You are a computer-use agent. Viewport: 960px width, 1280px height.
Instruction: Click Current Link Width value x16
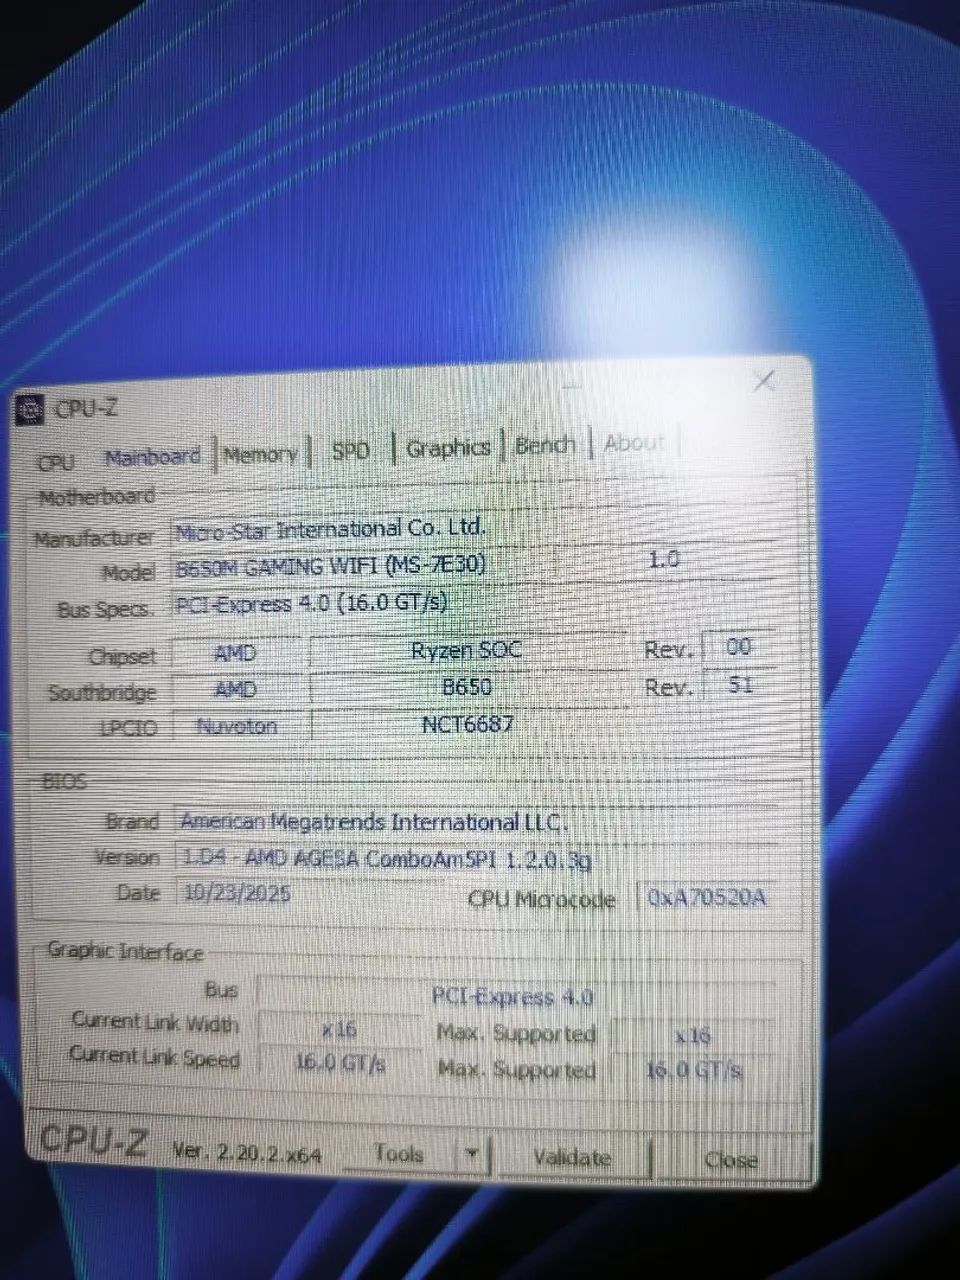coord(340,1029)
